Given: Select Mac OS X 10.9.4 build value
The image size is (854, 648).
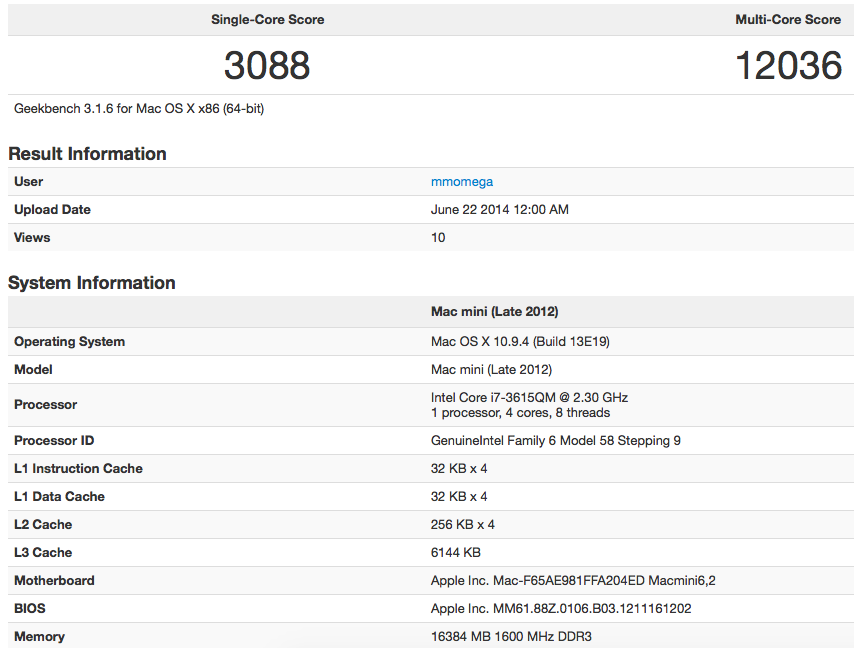Looking at the screenshot, I should (520, 341).
